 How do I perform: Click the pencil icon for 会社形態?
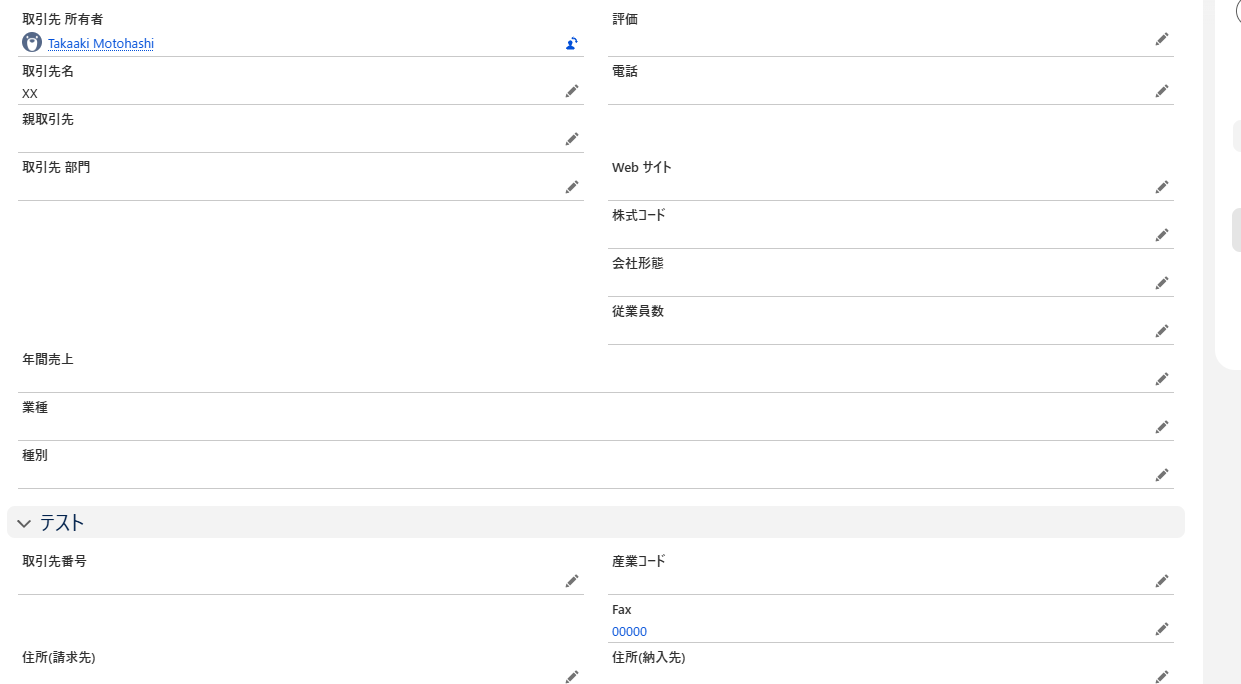coord(1162,283)
